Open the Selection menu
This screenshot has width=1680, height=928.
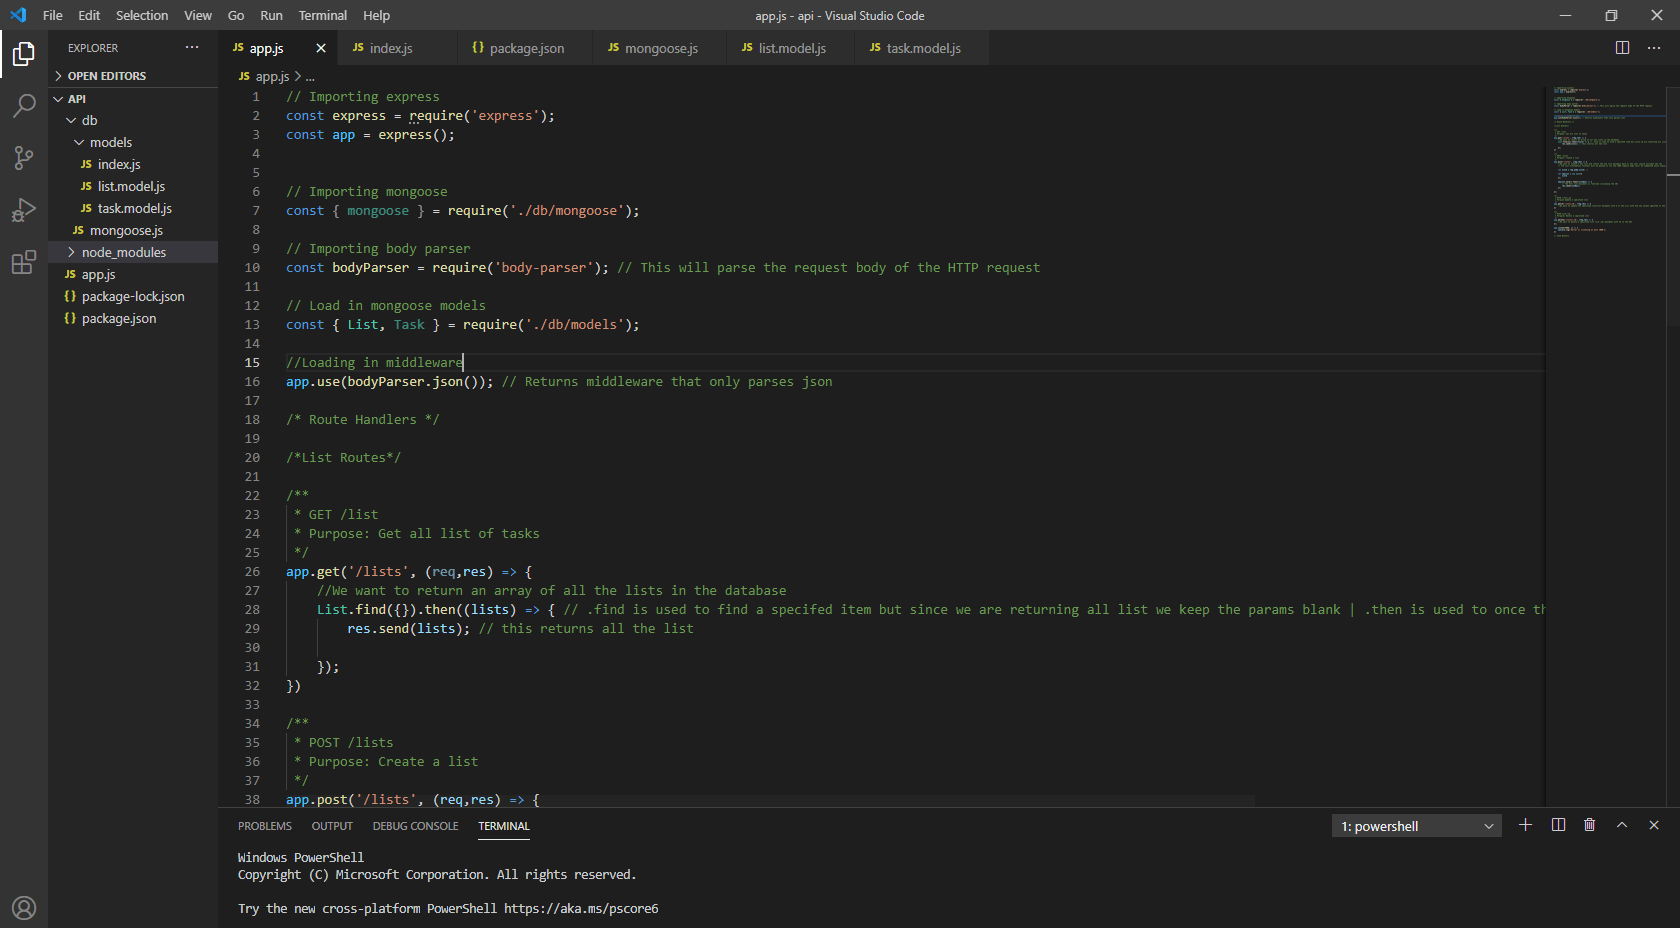142,15
